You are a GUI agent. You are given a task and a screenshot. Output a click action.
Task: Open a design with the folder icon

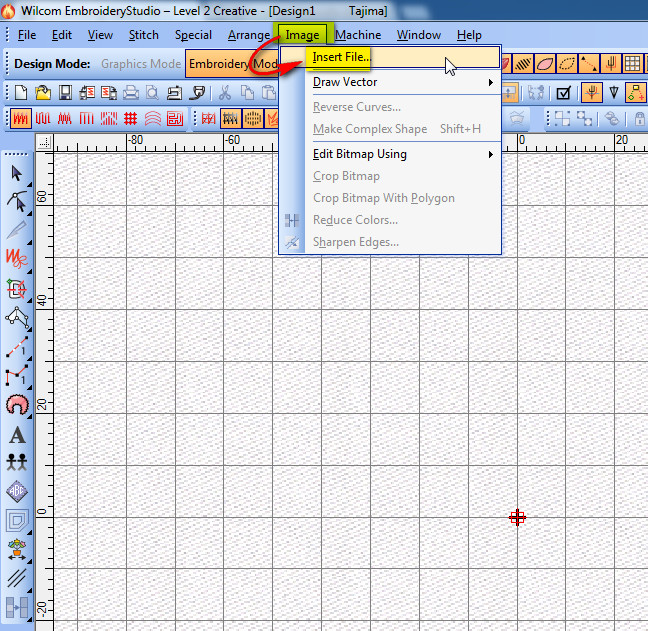click(43, 93)
